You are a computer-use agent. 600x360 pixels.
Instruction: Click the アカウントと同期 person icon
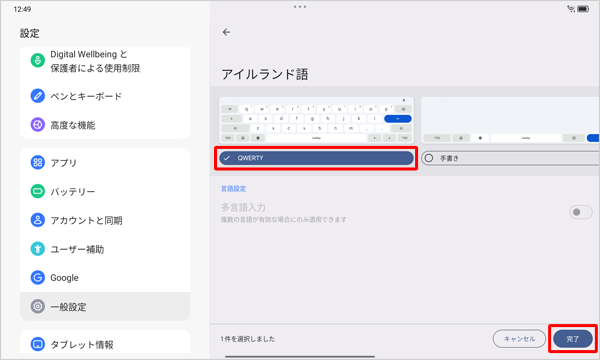[x=38, y=220]
